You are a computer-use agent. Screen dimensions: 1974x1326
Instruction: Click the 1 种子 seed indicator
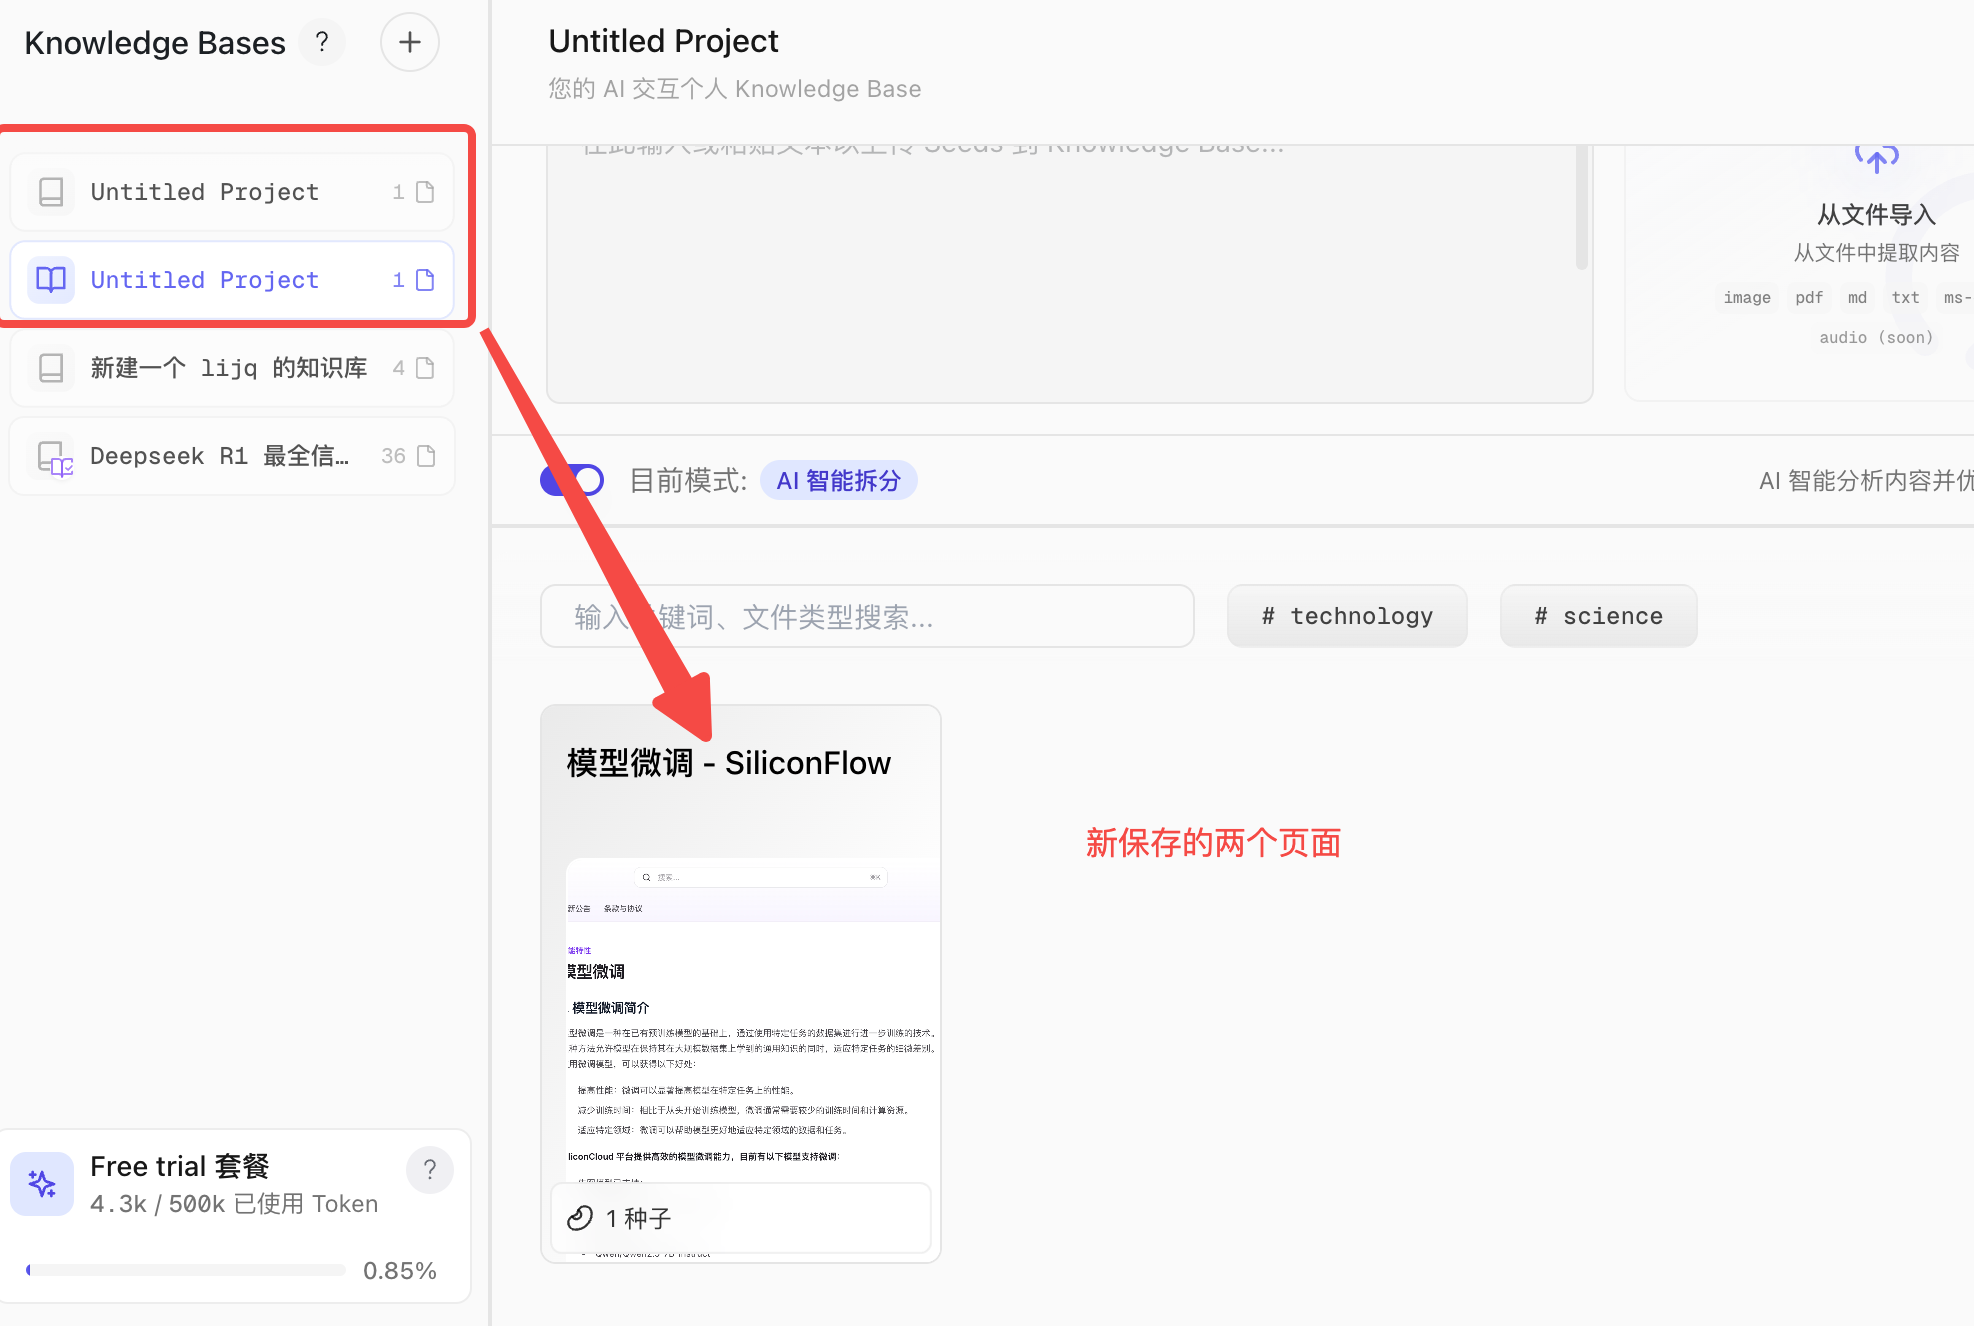click(741, 1218)
